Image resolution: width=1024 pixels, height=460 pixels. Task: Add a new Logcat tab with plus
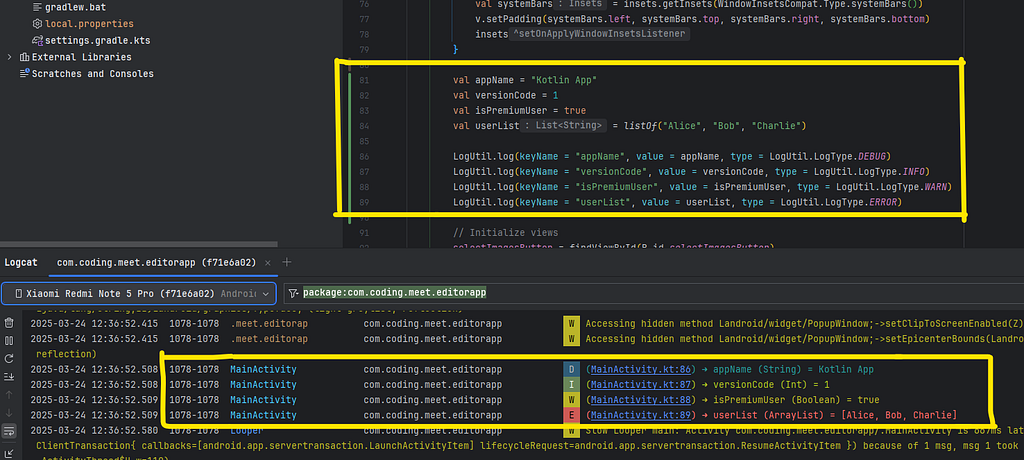point(286,263)
